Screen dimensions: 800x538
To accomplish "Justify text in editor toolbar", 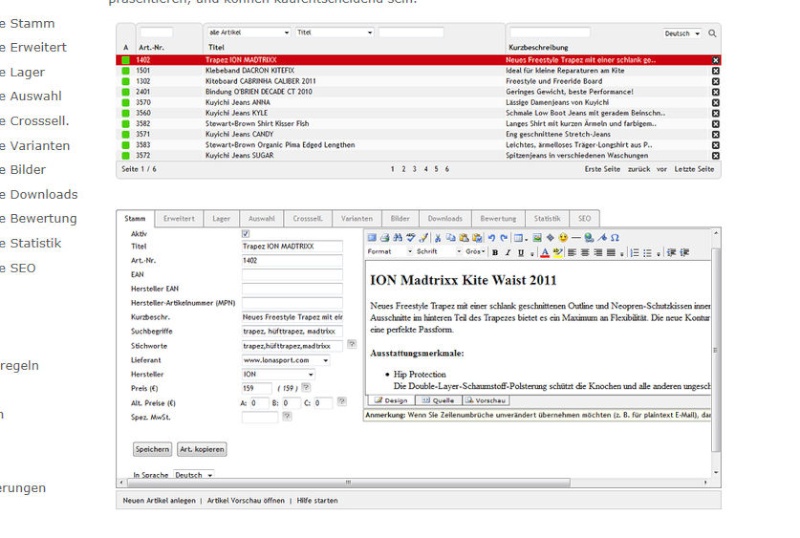I will tap(611, 252).
